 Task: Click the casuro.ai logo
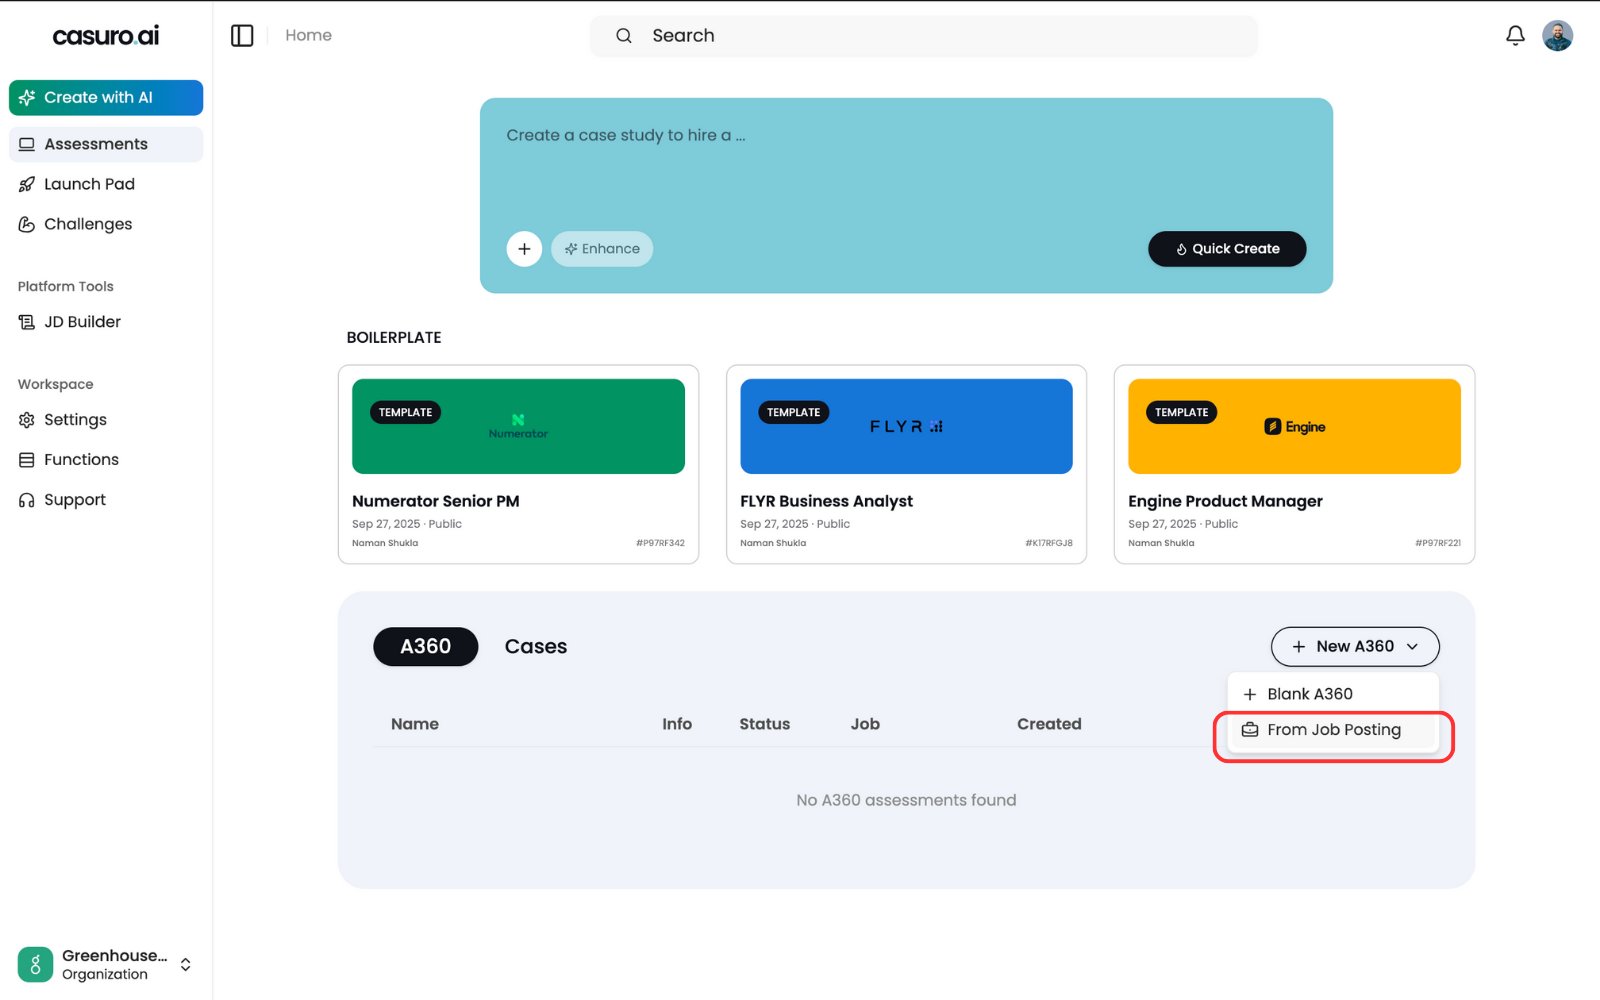point(106,36)
